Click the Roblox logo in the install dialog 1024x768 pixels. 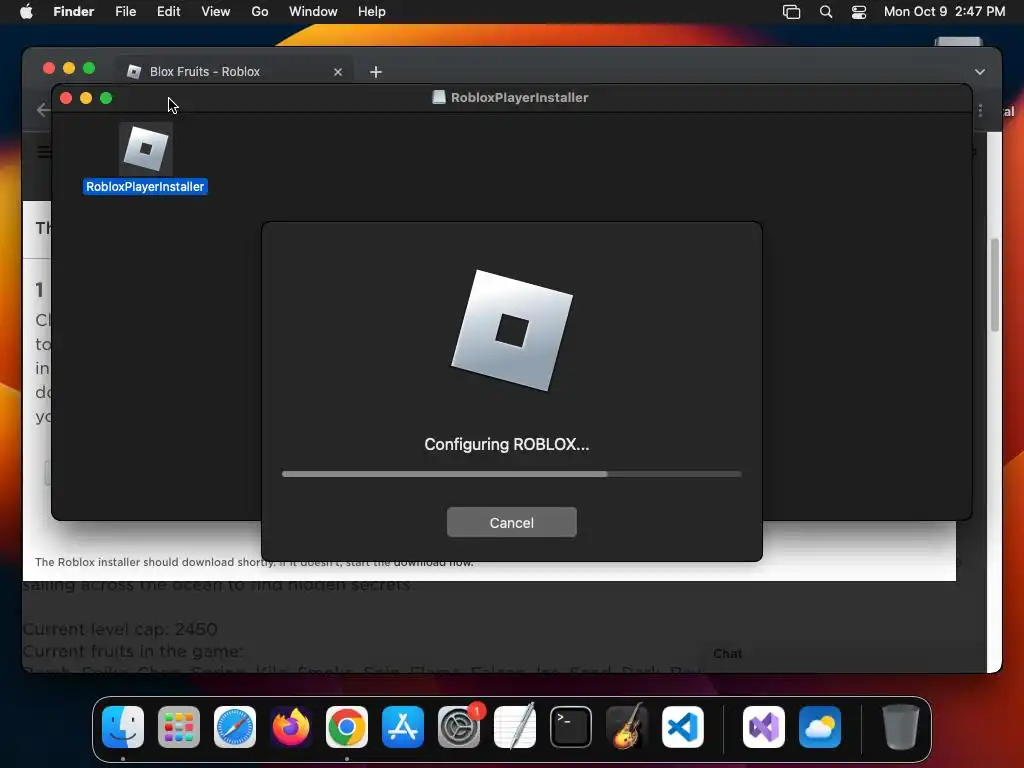tap(512, 330)
